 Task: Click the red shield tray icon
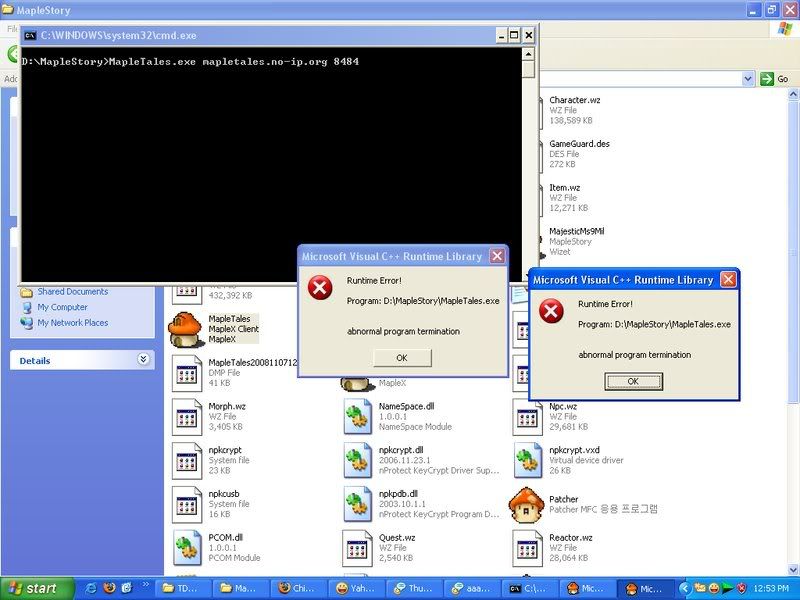coord(741,588)
